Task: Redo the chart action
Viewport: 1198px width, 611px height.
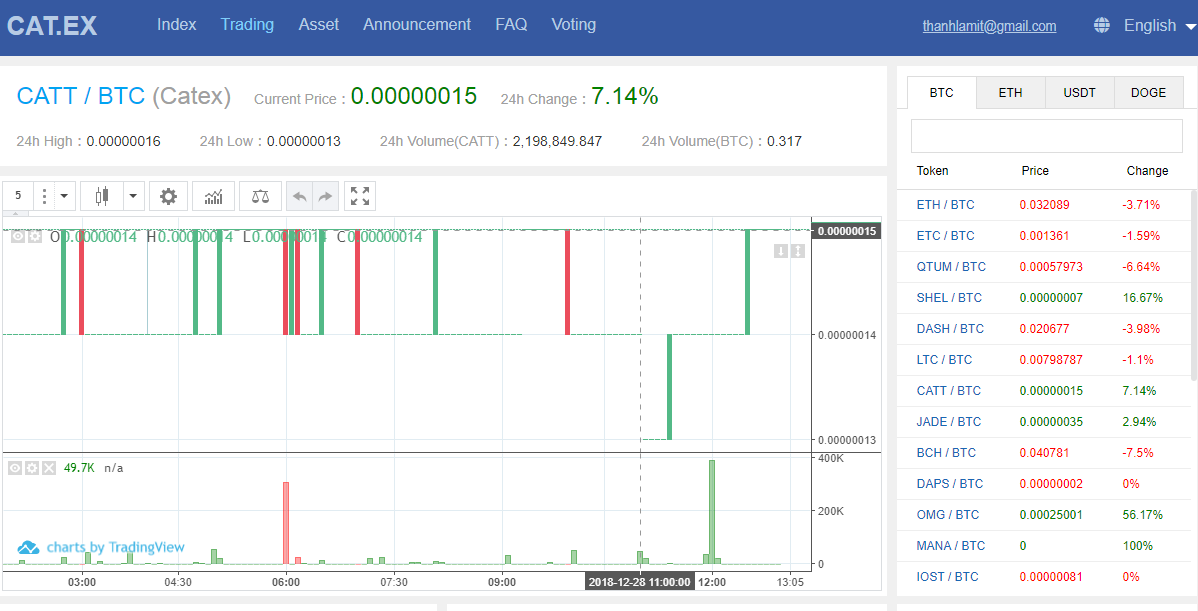Action: point(325,196)
